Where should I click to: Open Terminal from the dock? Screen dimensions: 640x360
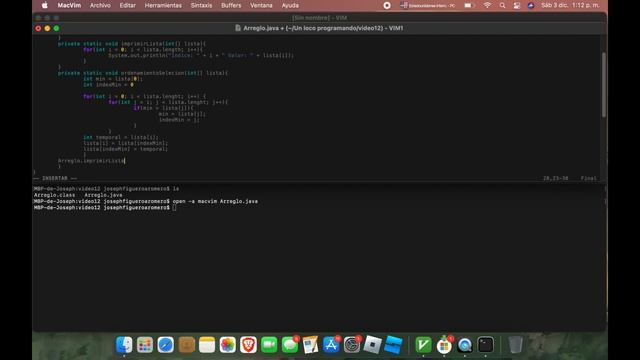pyautogui.click(x=485, y=345)
